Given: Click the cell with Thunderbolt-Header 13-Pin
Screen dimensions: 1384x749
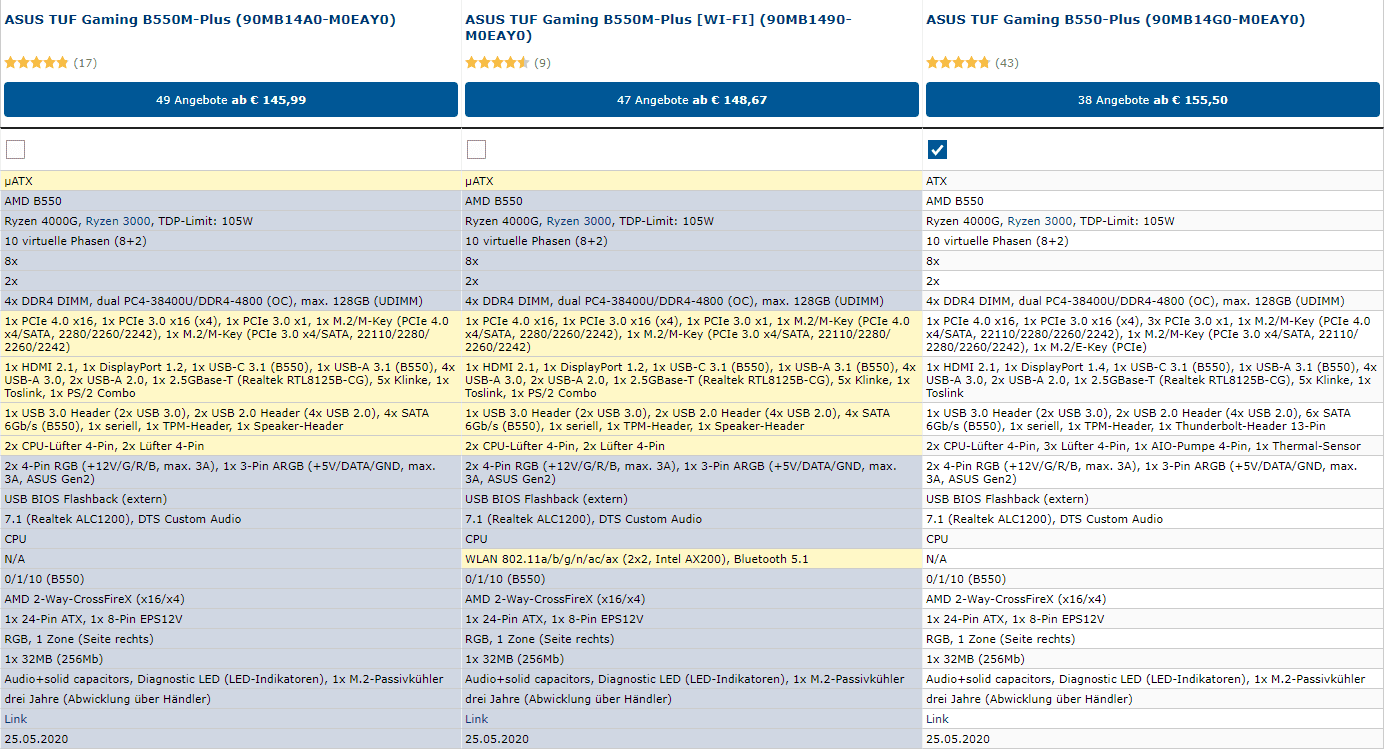Looking at the screenshot, I should [1153, 419].
